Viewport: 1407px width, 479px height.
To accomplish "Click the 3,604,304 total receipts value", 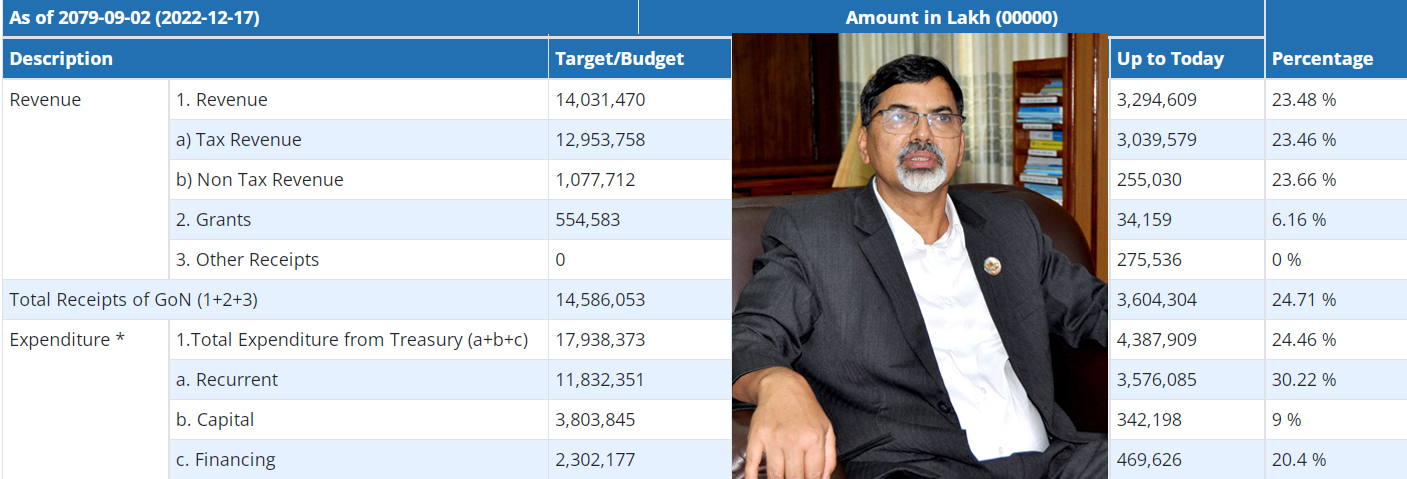I will [1157, 300].
